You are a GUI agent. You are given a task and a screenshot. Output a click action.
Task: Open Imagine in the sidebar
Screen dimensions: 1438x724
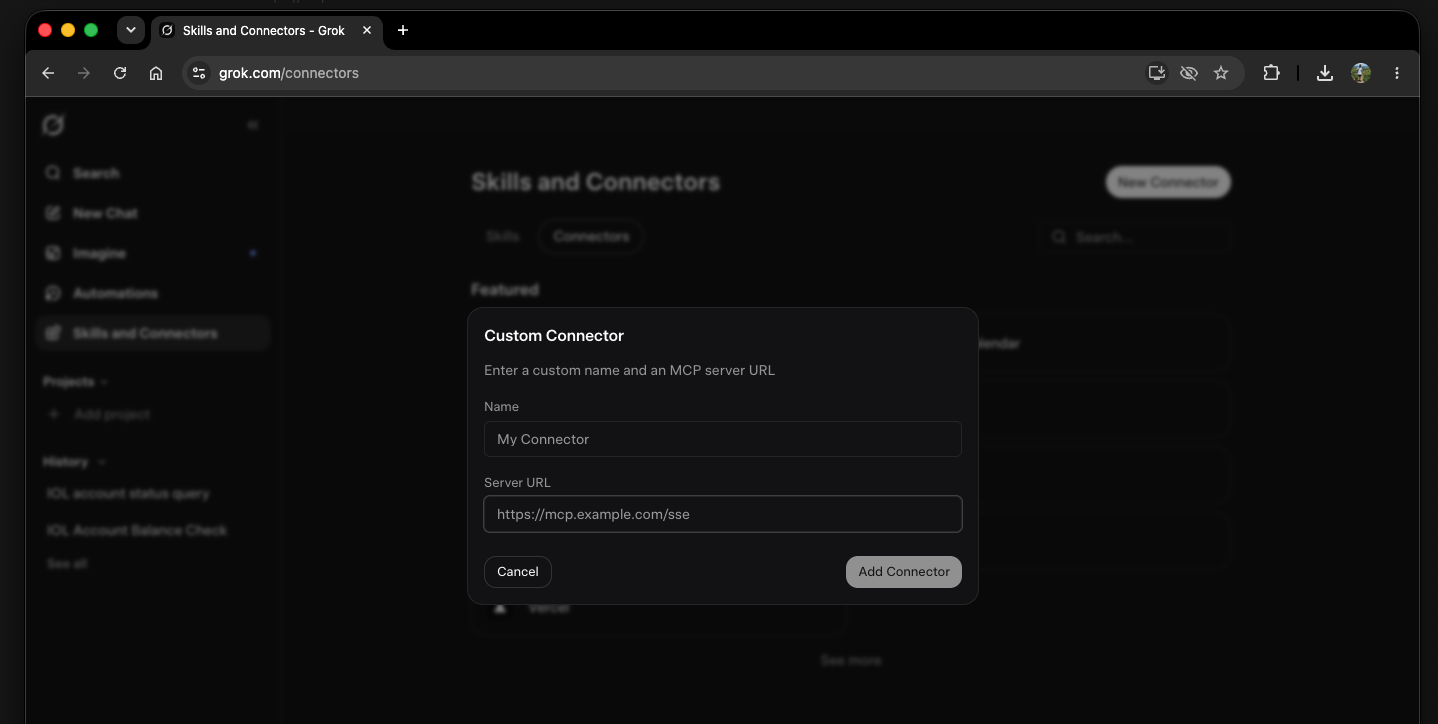point(153,253)
